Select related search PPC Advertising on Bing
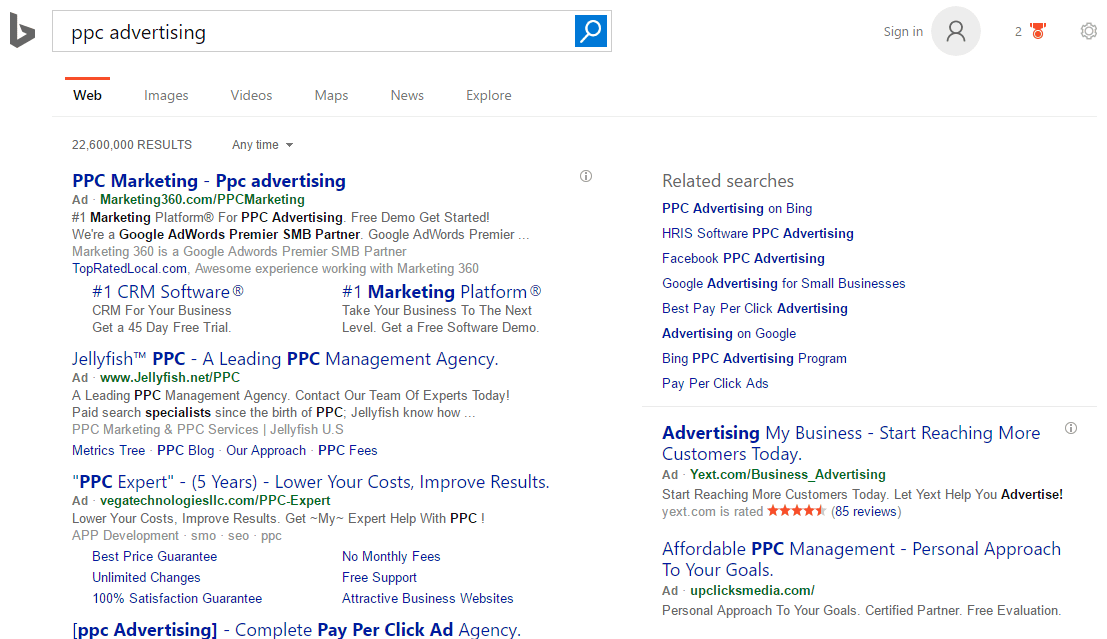The height and width of the screenshot is (639, 1107). [x=737, y=208]
